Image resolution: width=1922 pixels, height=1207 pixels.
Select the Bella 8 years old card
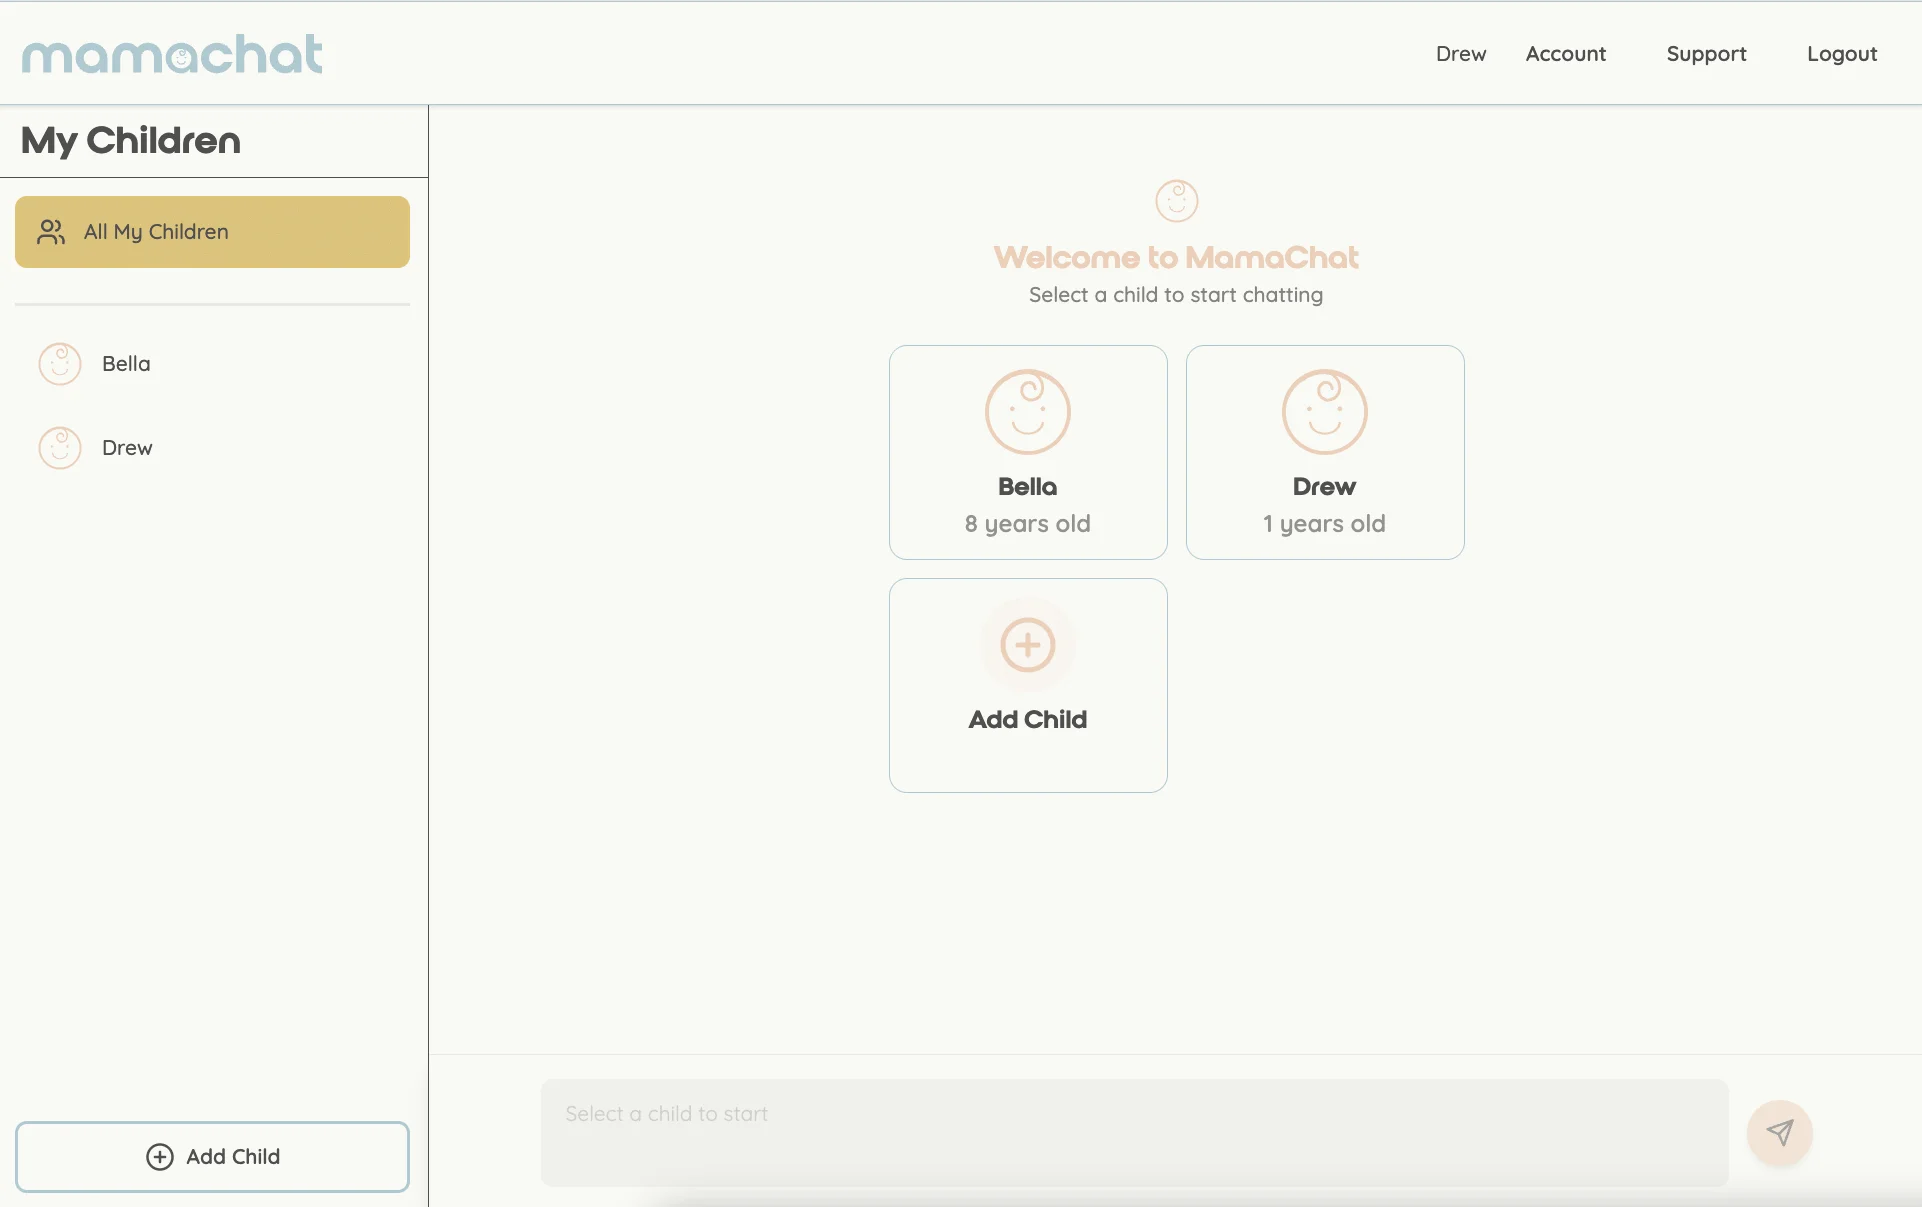[1027, 452]
